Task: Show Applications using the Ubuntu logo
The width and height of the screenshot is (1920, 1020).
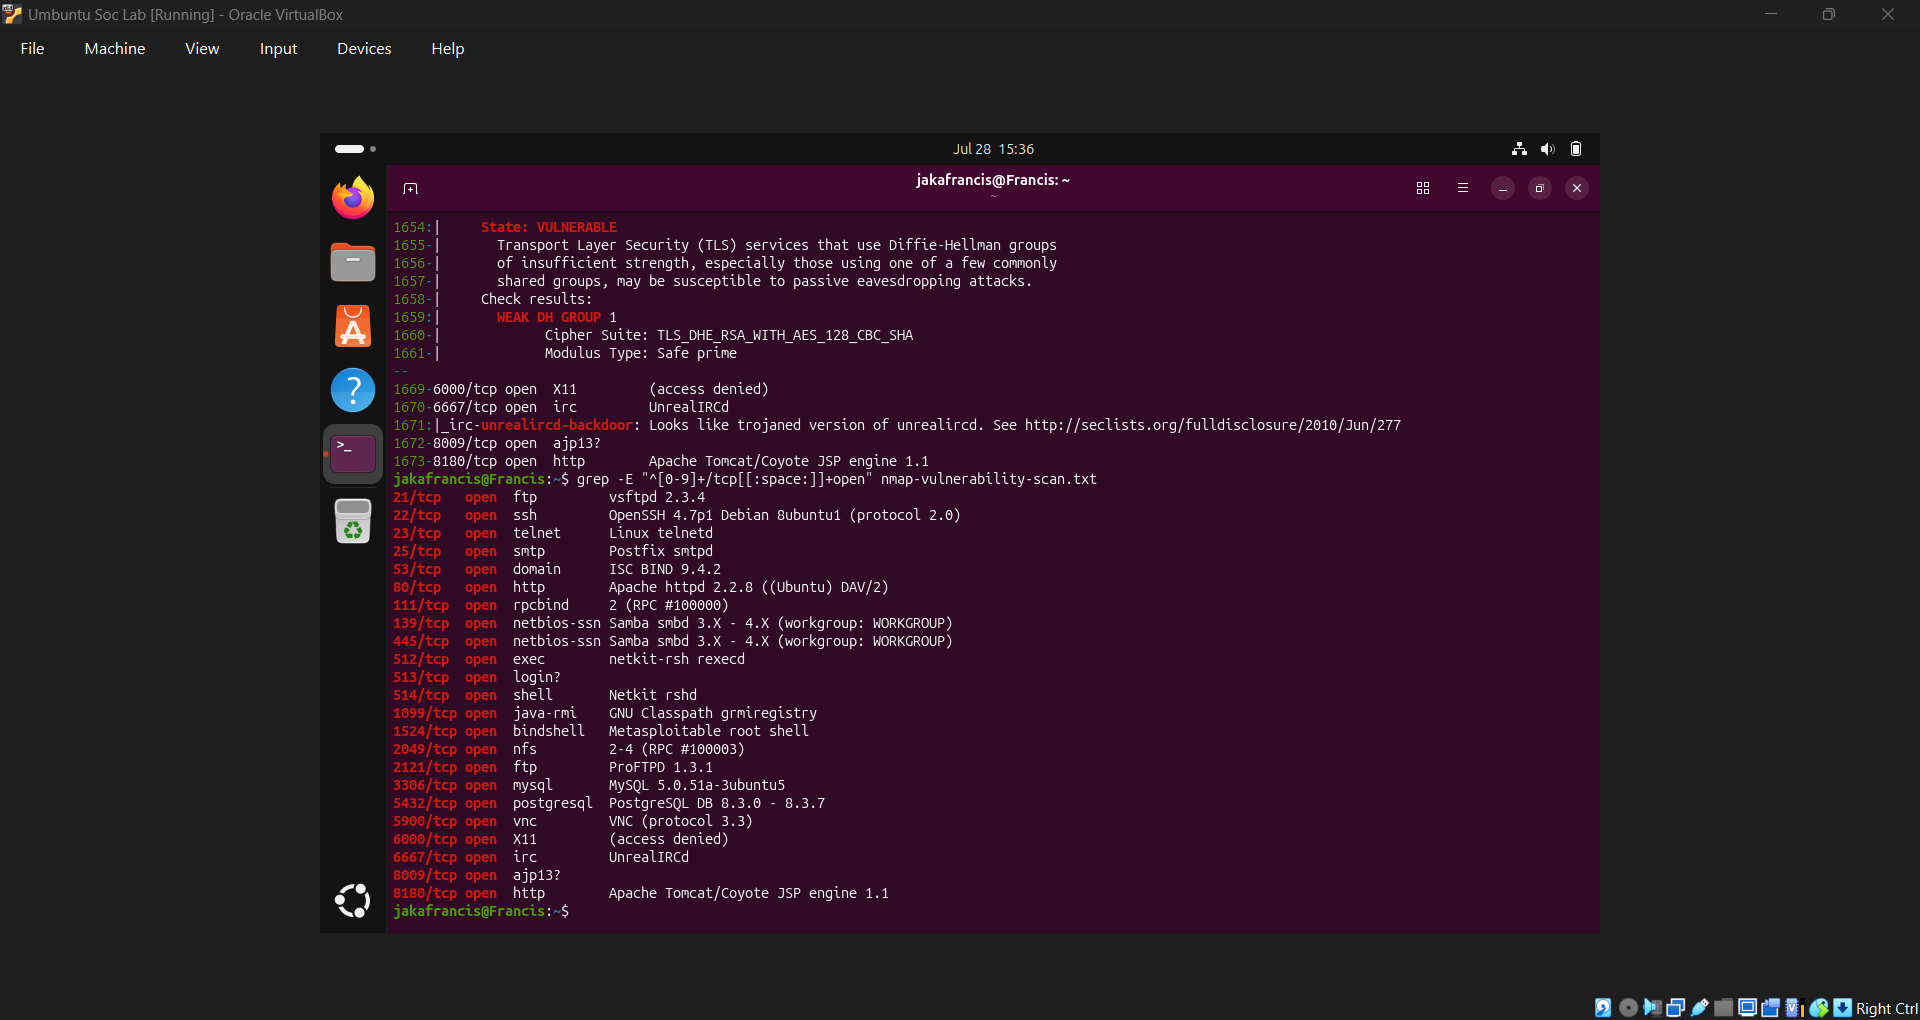Action: point(353,901)
